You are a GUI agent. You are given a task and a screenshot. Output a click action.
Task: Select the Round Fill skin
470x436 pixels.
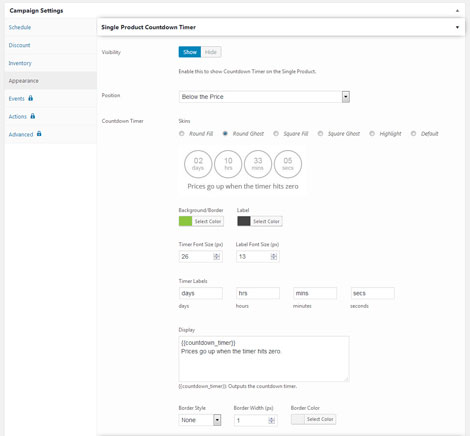point(182,133)
